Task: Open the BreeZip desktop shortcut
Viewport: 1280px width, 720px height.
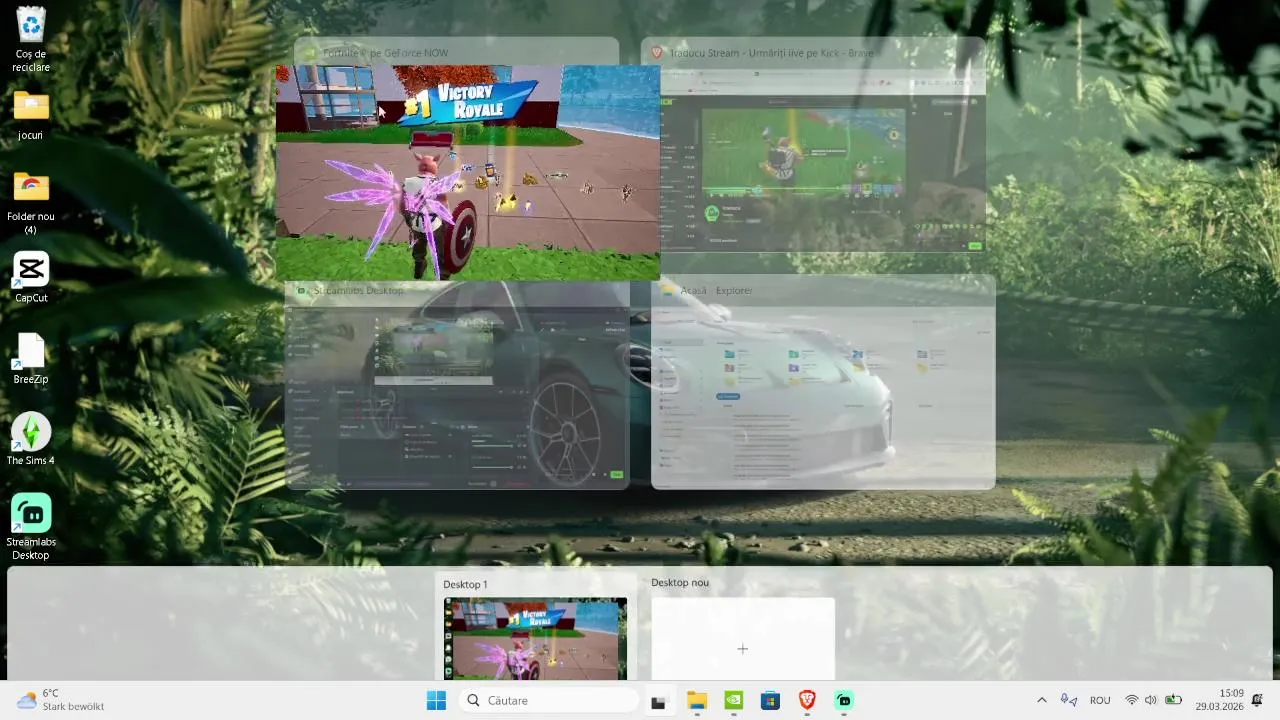Action: point(31,359)
